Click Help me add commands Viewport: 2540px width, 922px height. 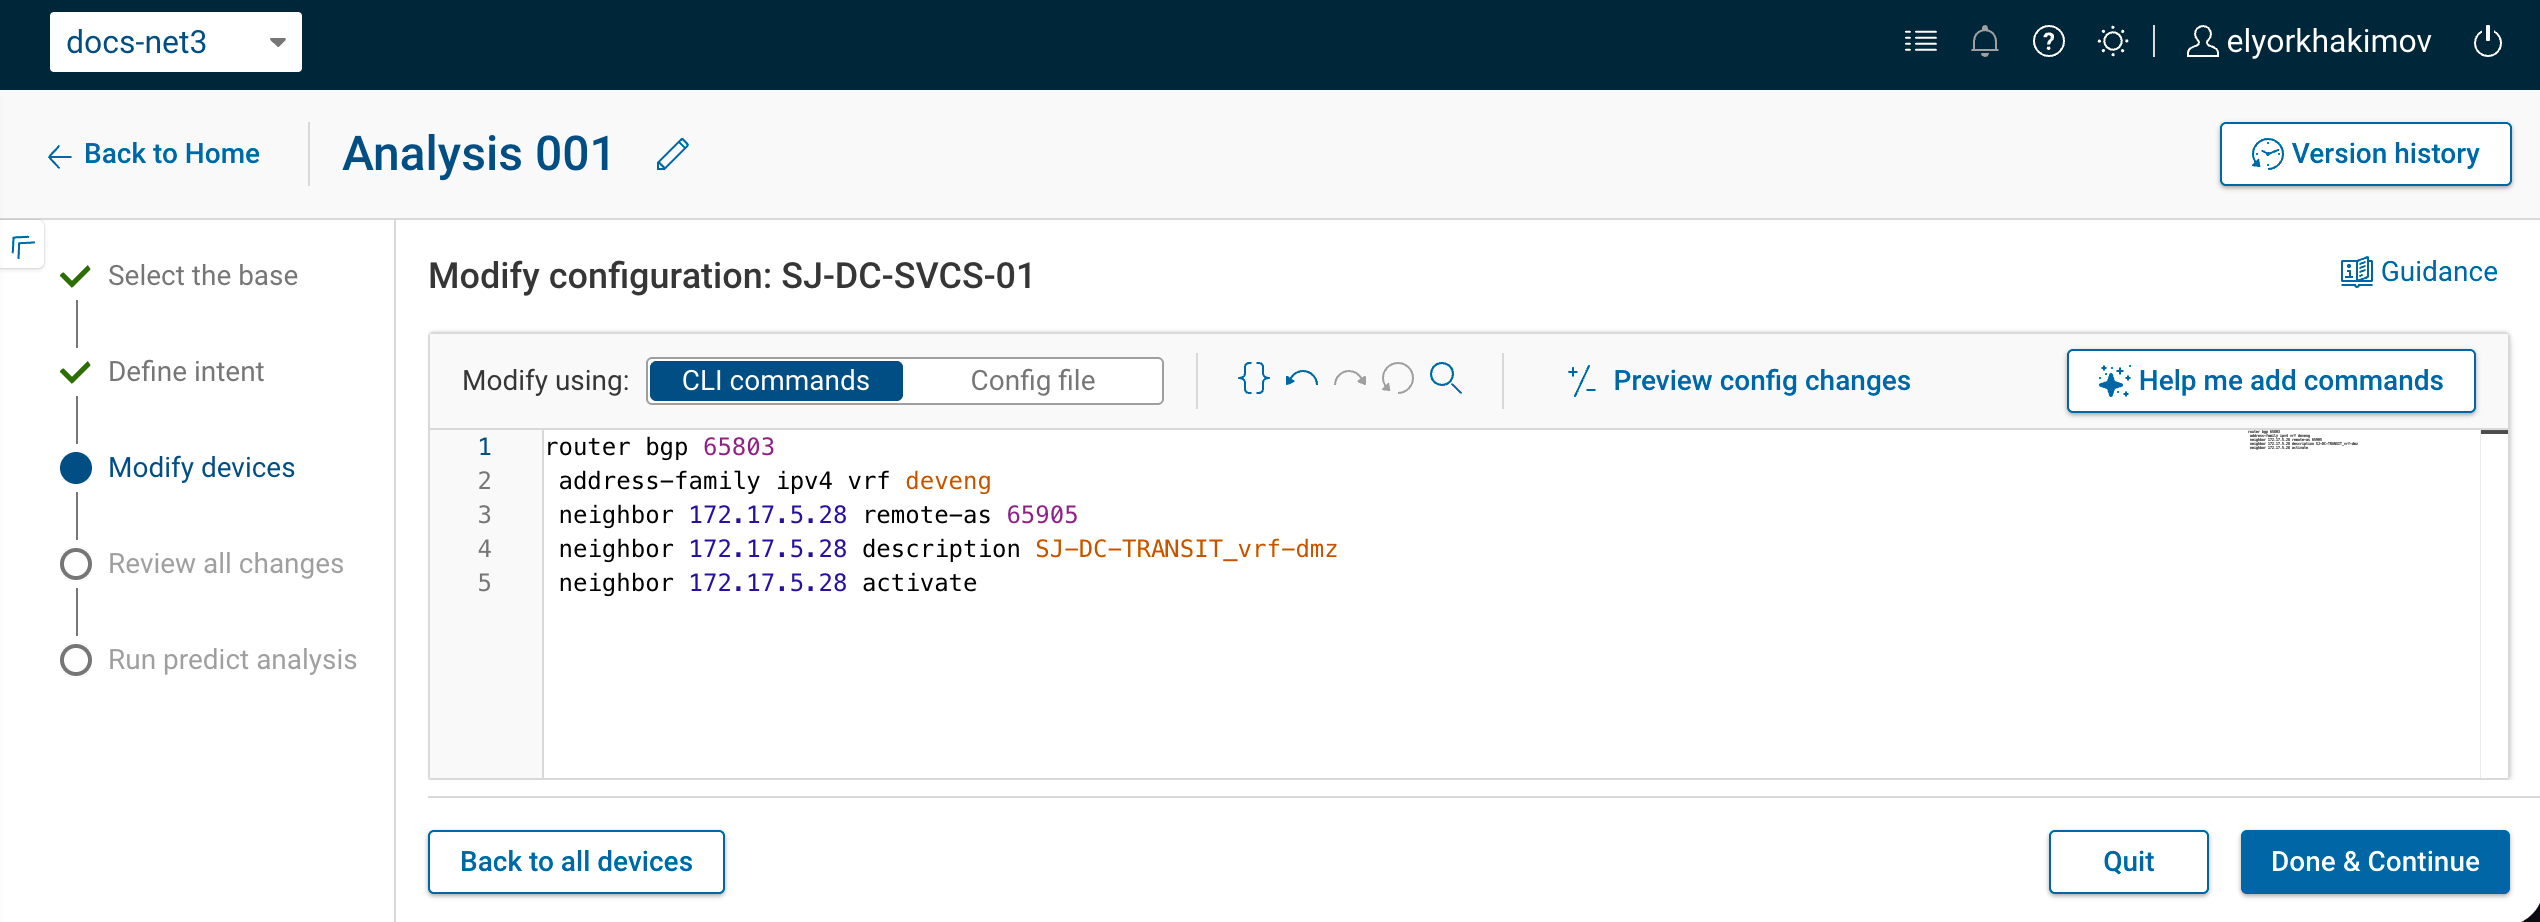pyautogui.click(x=2271, y=381)
